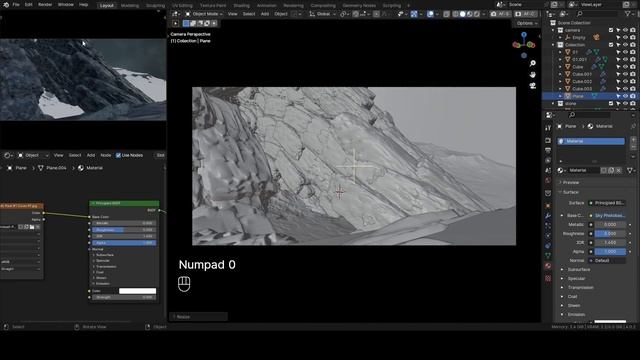Click the Z axis on navigation gizmo
This screenshot has width=640, height=360.
[524, 35]
